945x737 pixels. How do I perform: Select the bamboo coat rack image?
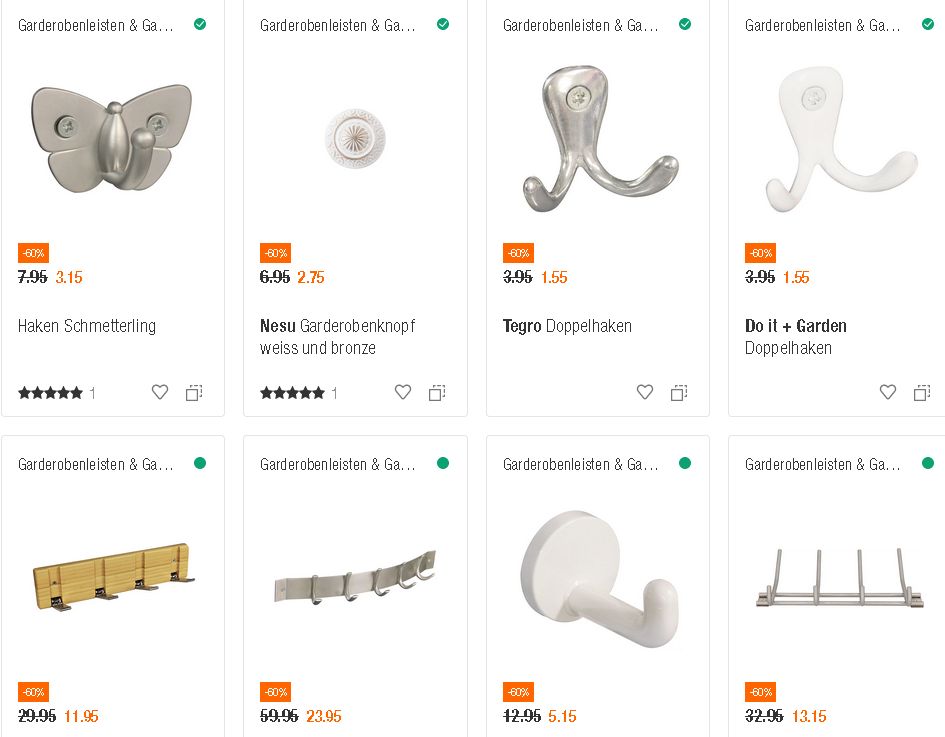pyautogui.click(x=112, y=576)
